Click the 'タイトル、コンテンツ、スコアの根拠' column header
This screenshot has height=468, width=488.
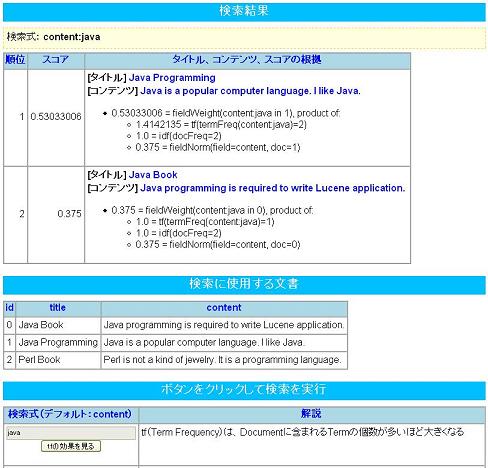click(x=247, y=60)
